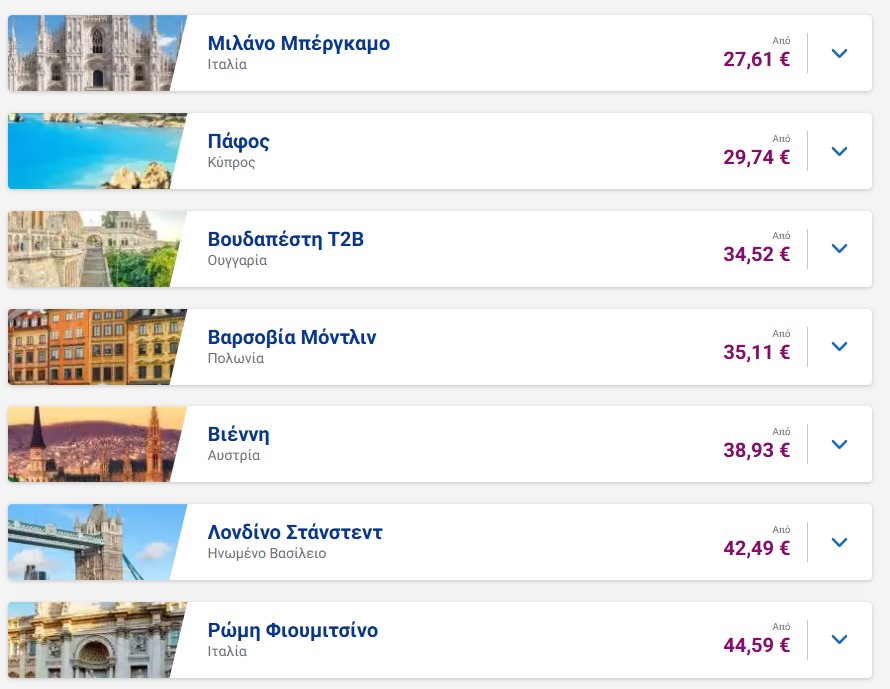
Task: Select the Βαρσοβία Μόντλιν destination name
Action: click(291, 337)
